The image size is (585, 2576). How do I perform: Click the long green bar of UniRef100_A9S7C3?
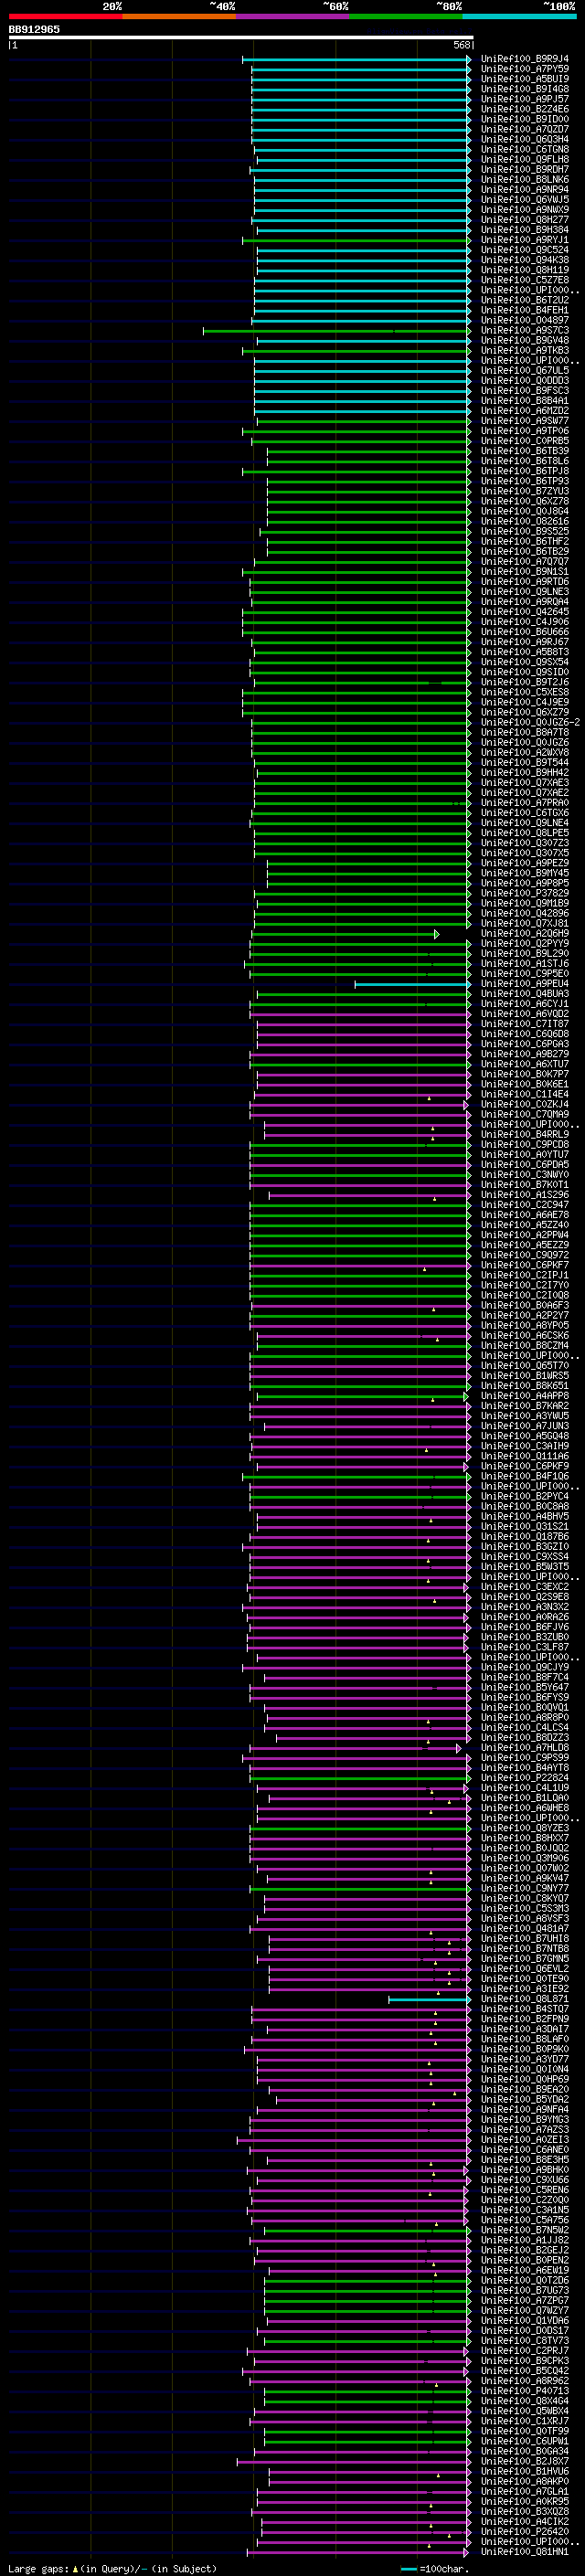click(337, 330)
